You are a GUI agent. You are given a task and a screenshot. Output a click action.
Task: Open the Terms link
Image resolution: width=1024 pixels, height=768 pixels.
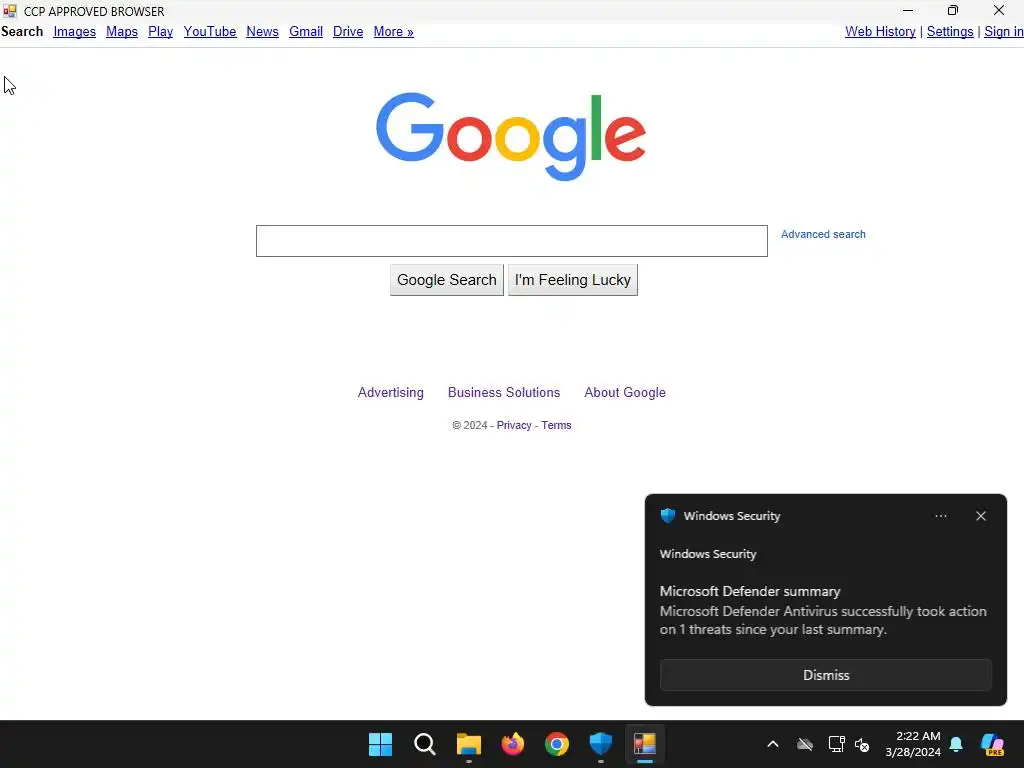(x=556, y=425)
